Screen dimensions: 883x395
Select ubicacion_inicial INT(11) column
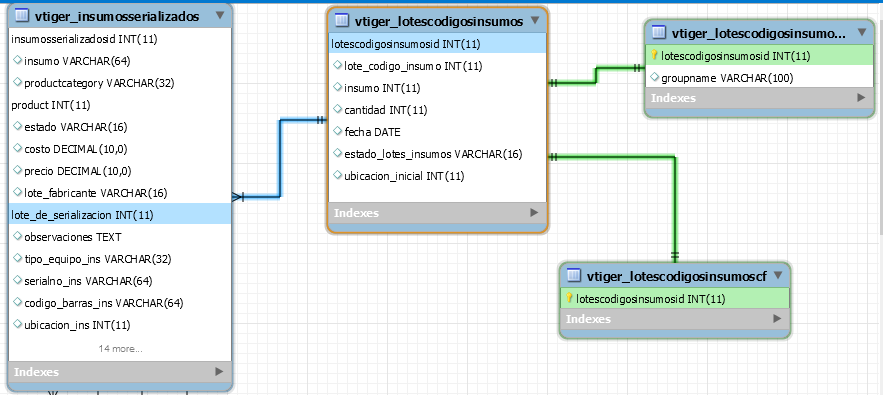[438, 176]
